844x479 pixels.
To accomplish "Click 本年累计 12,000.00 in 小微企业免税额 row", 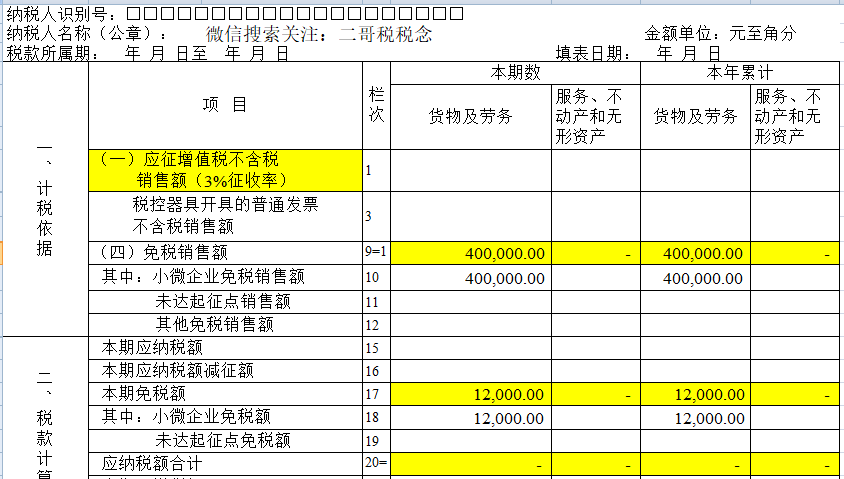I will [695, 418].
